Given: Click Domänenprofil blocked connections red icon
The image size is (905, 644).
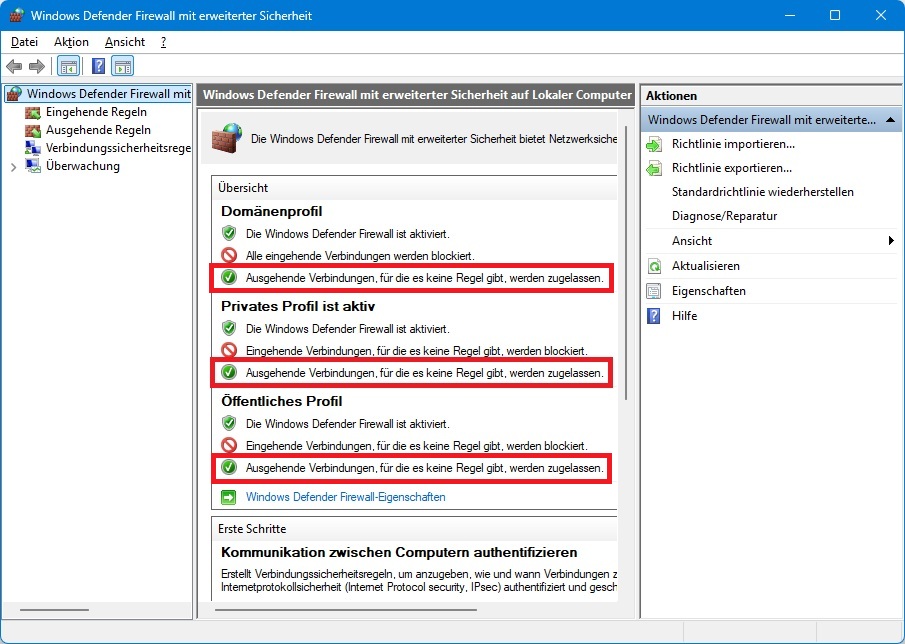Looking at the screenshot, I should pos(229,255).
